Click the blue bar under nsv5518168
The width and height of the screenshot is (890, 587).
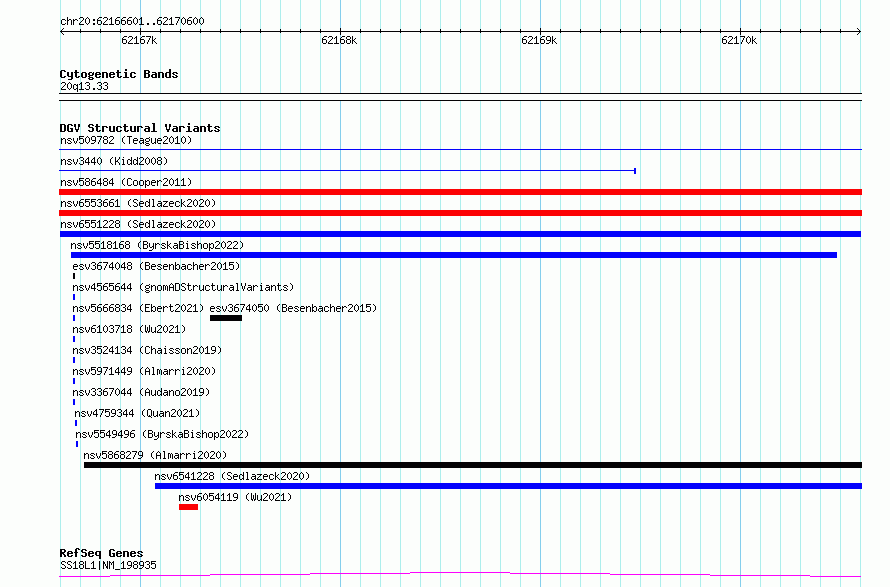coord(454,255)
